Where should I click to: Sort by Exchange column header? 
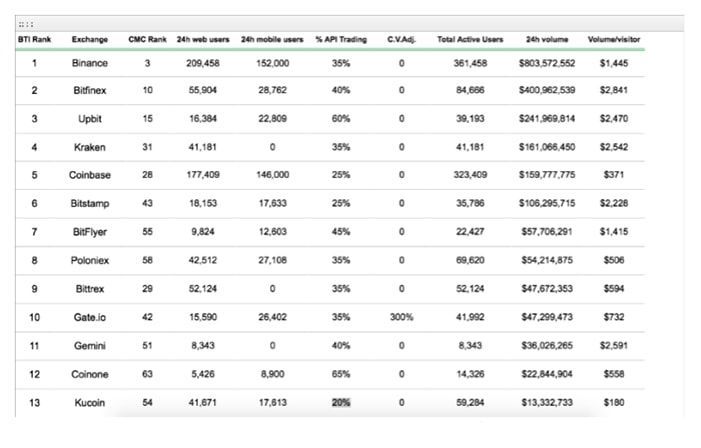[90, 39]
